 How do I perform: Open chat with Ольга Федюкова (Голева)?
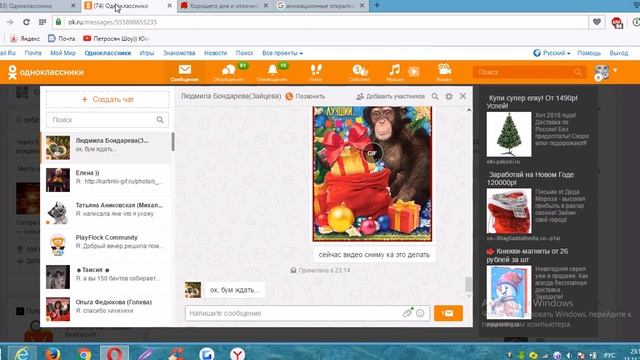point(106,309)
